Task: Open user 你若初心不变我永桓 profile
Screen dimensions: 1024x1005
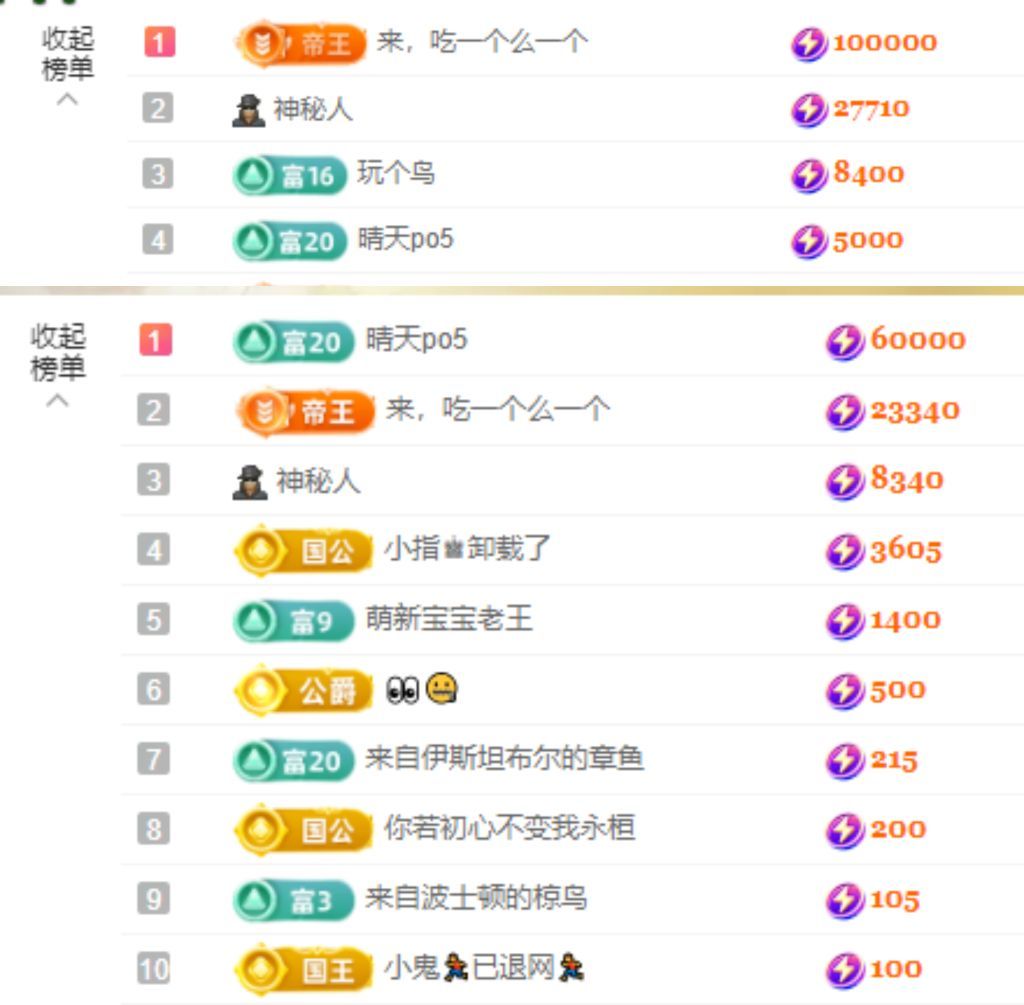Action: point(509,828)
